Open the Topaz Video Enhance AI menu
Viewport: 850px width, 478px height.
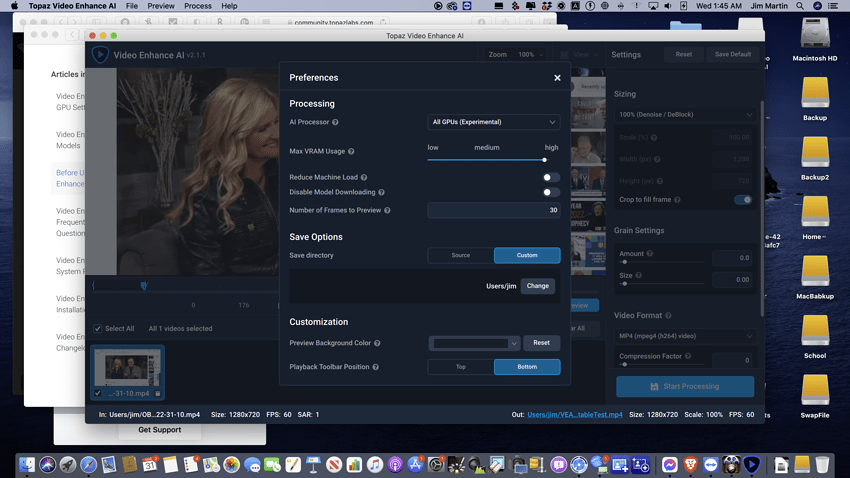72,6
